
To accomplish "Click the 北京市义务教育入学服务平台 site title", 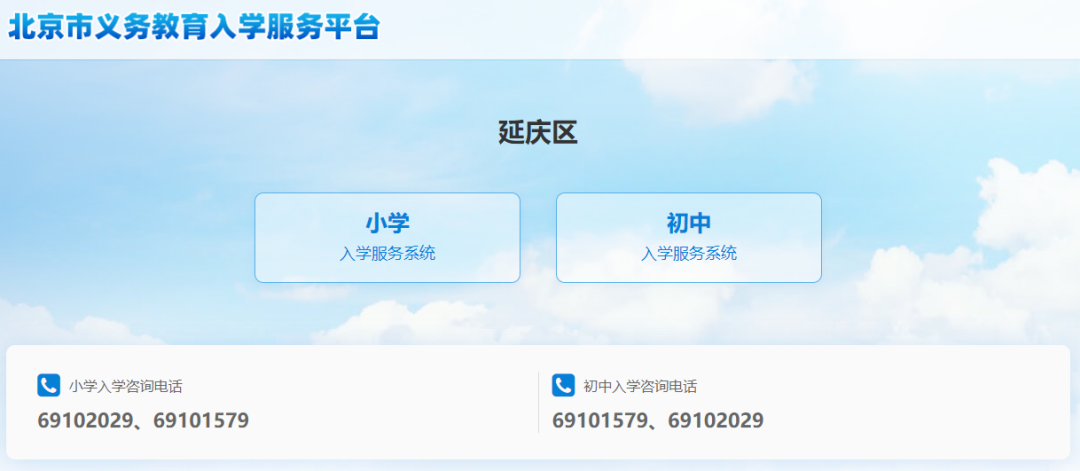I will point(194,27).
